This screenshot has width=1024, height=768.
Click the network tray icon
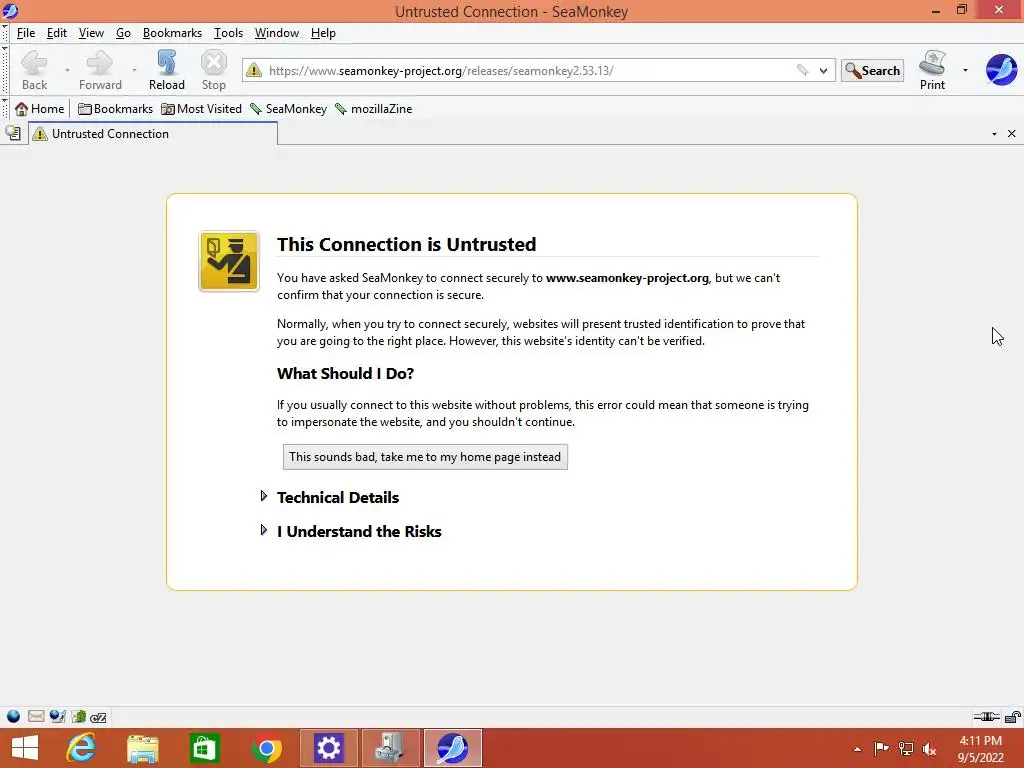[905, 748]
